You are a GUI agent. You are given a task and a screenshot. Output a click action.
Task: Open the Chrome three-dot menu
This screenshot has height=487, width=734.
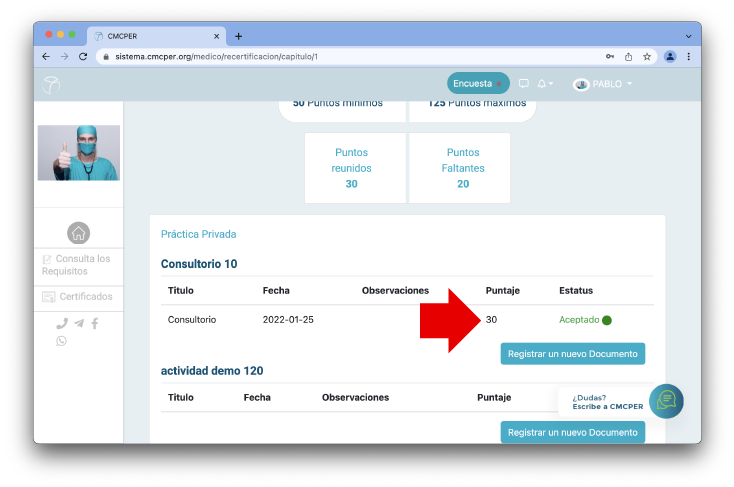689,57
